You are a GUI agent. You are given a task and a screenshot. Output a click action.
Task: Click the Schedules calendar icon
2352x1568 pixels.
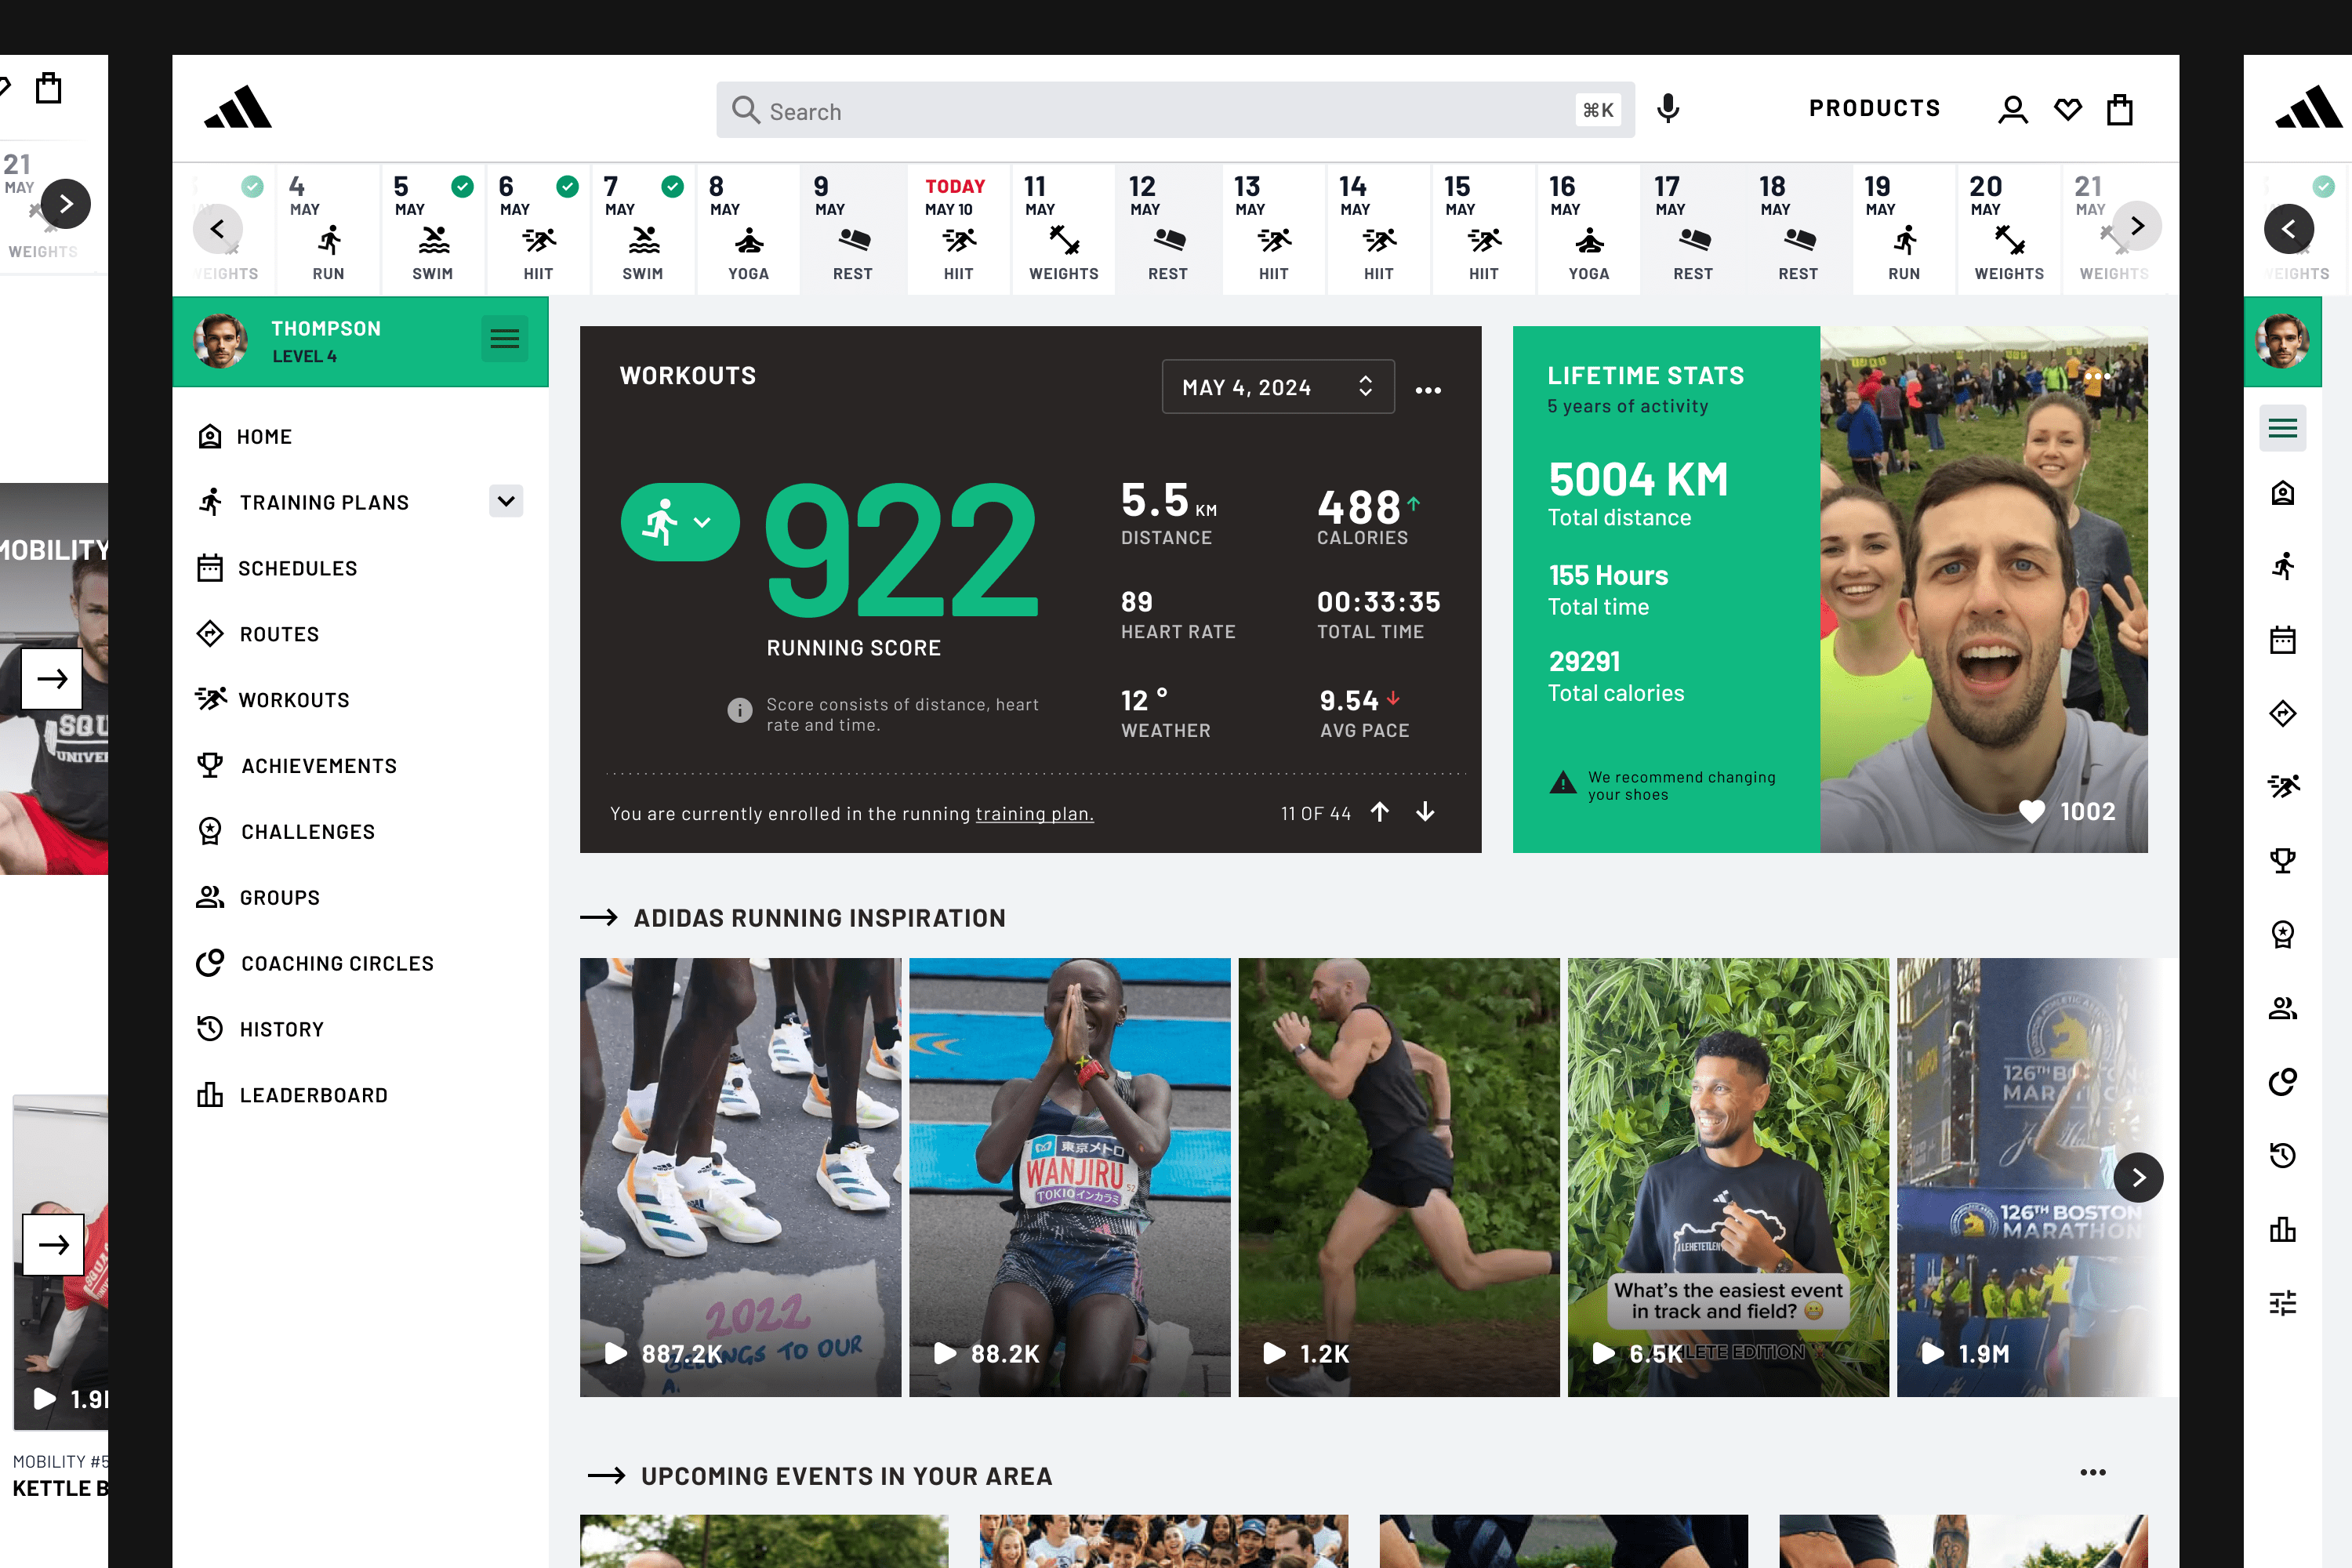point(210,567)
